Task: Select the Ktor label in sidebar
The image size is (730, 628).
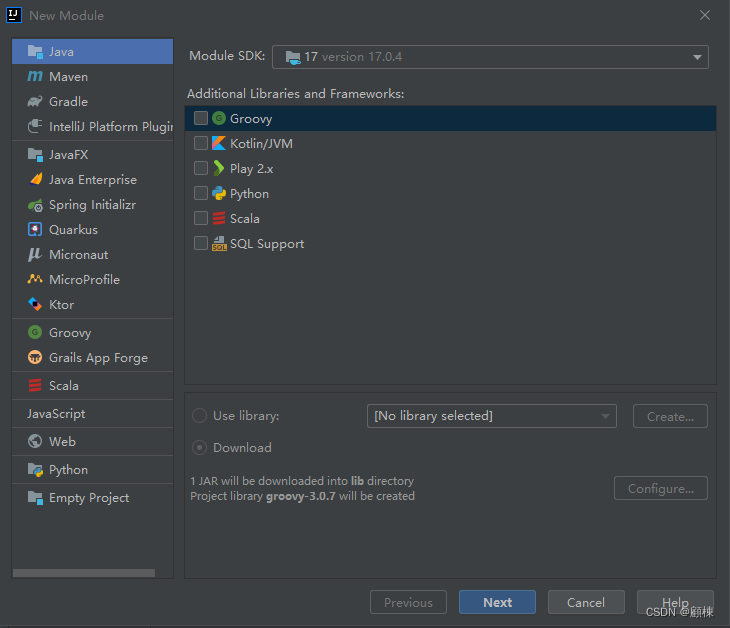Action: coord(61,304)
